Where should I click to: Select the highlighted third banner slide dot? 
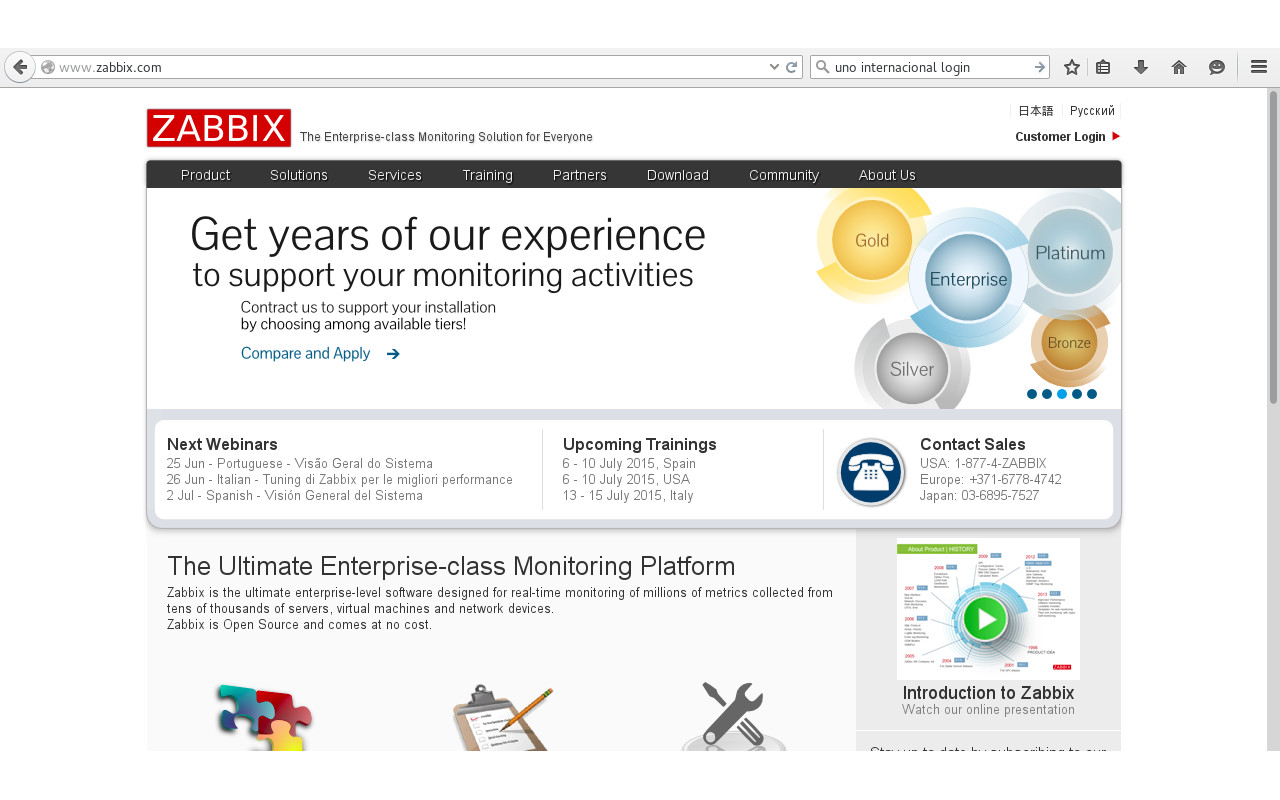click(1062, 394)
